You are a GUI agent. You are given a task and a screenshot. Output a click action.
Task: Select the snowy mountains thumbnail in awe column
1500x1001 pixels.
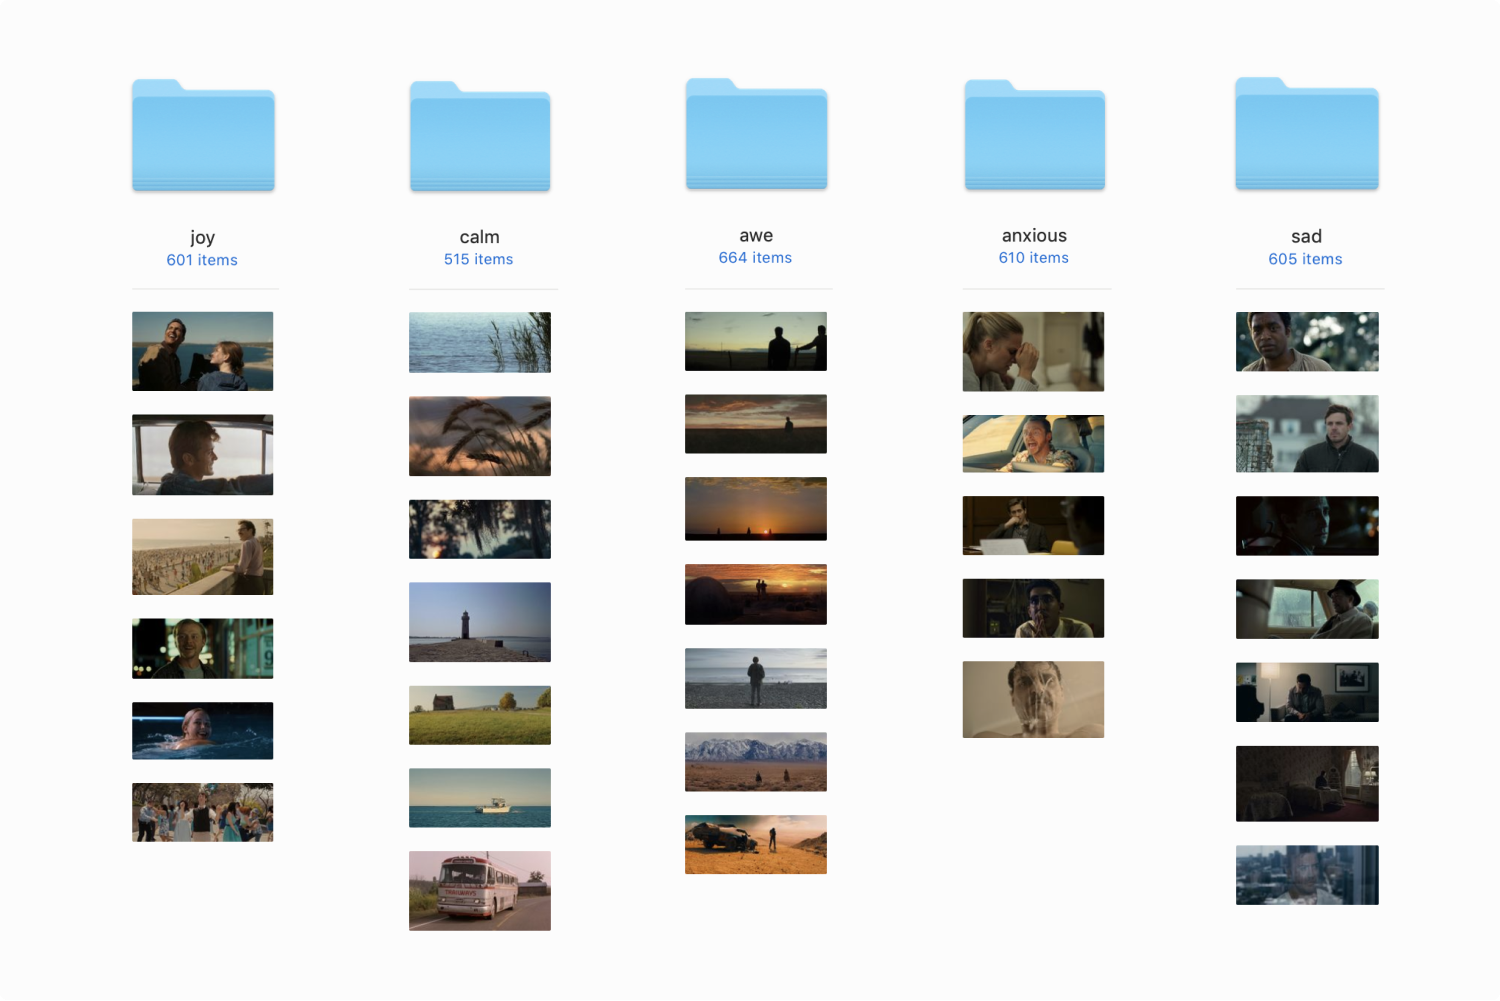click(756, 762)
